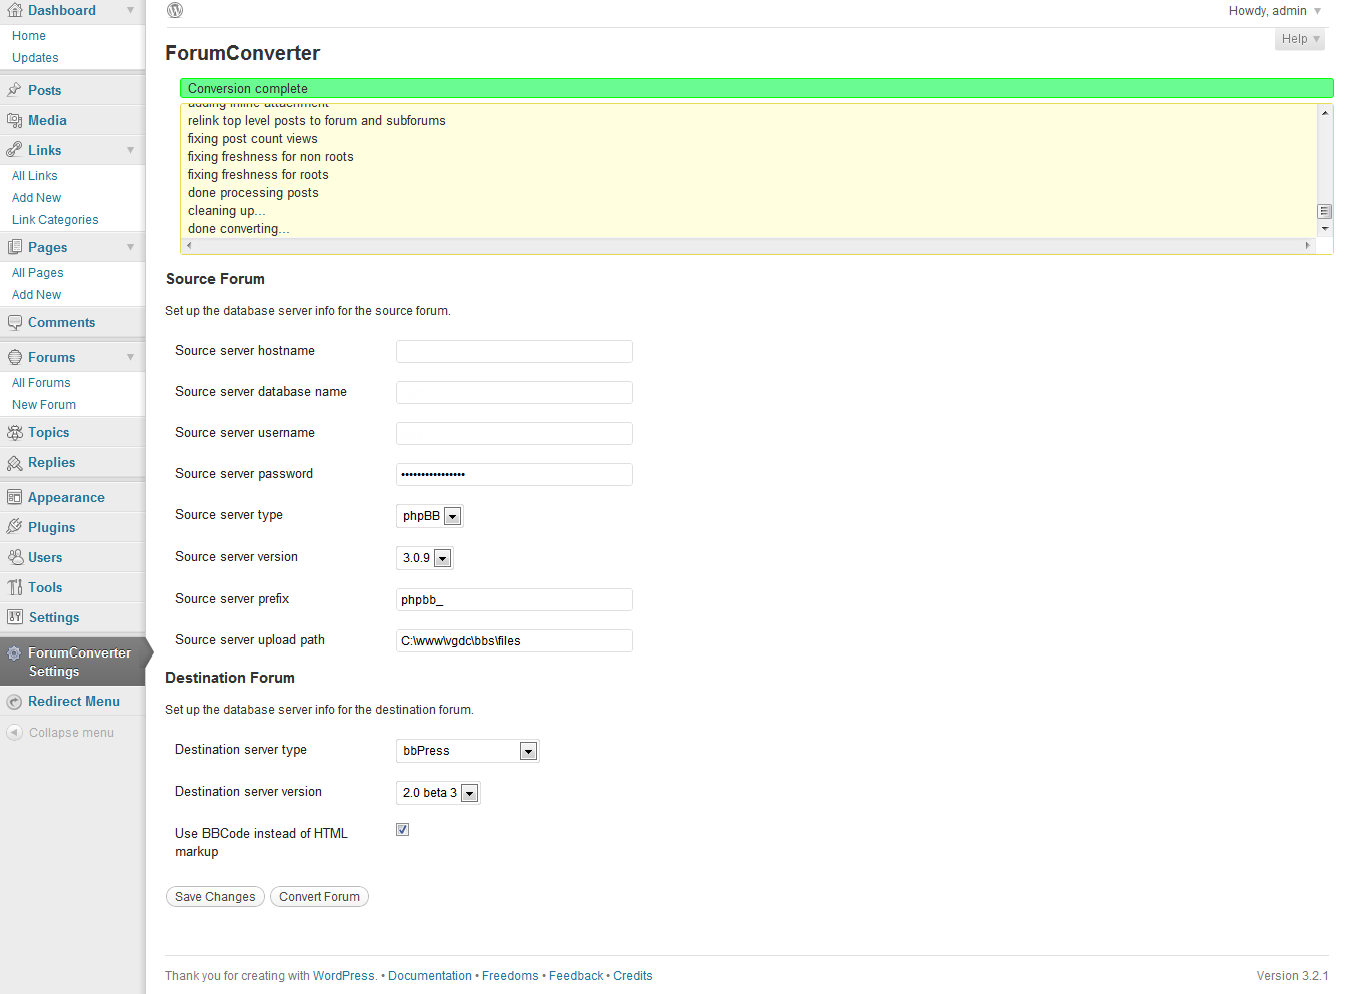Screen dimensions: 1346x994
Task: Open the Appearance menu
Action: 66,497
